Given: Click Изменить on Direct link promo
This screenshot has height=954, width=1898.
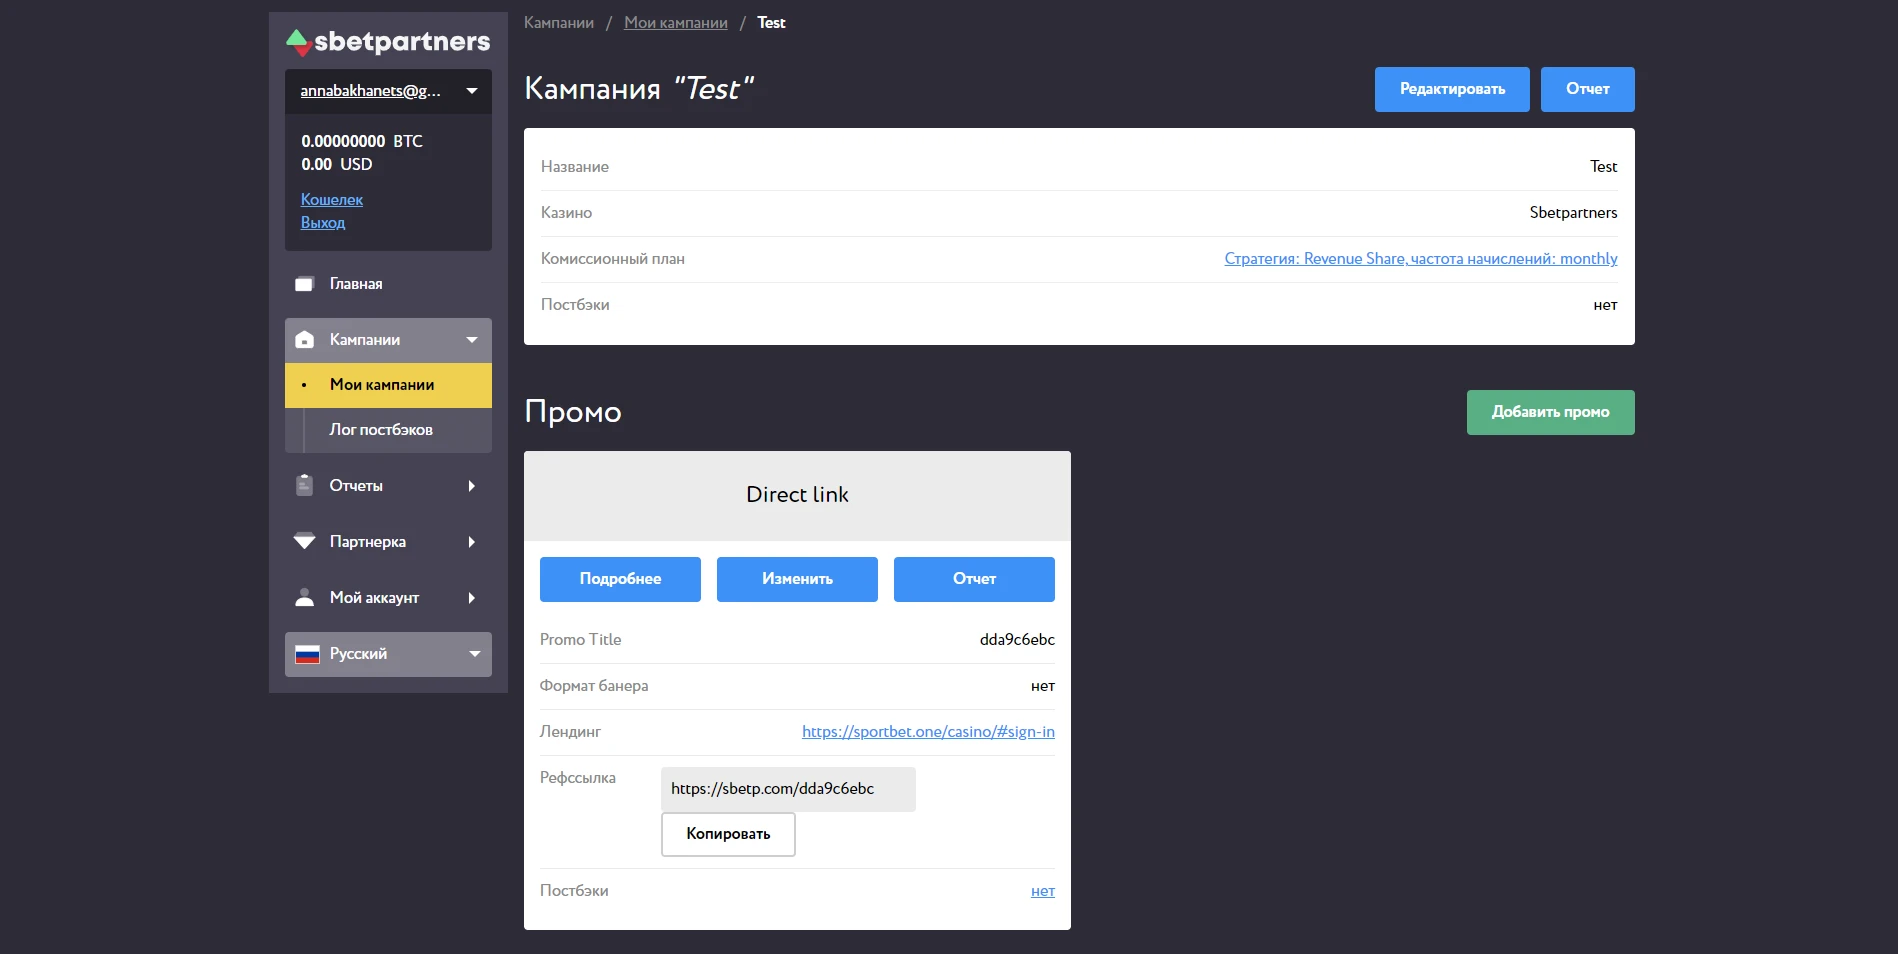Looking at the screenshot, I should click(x=797, y=580).
